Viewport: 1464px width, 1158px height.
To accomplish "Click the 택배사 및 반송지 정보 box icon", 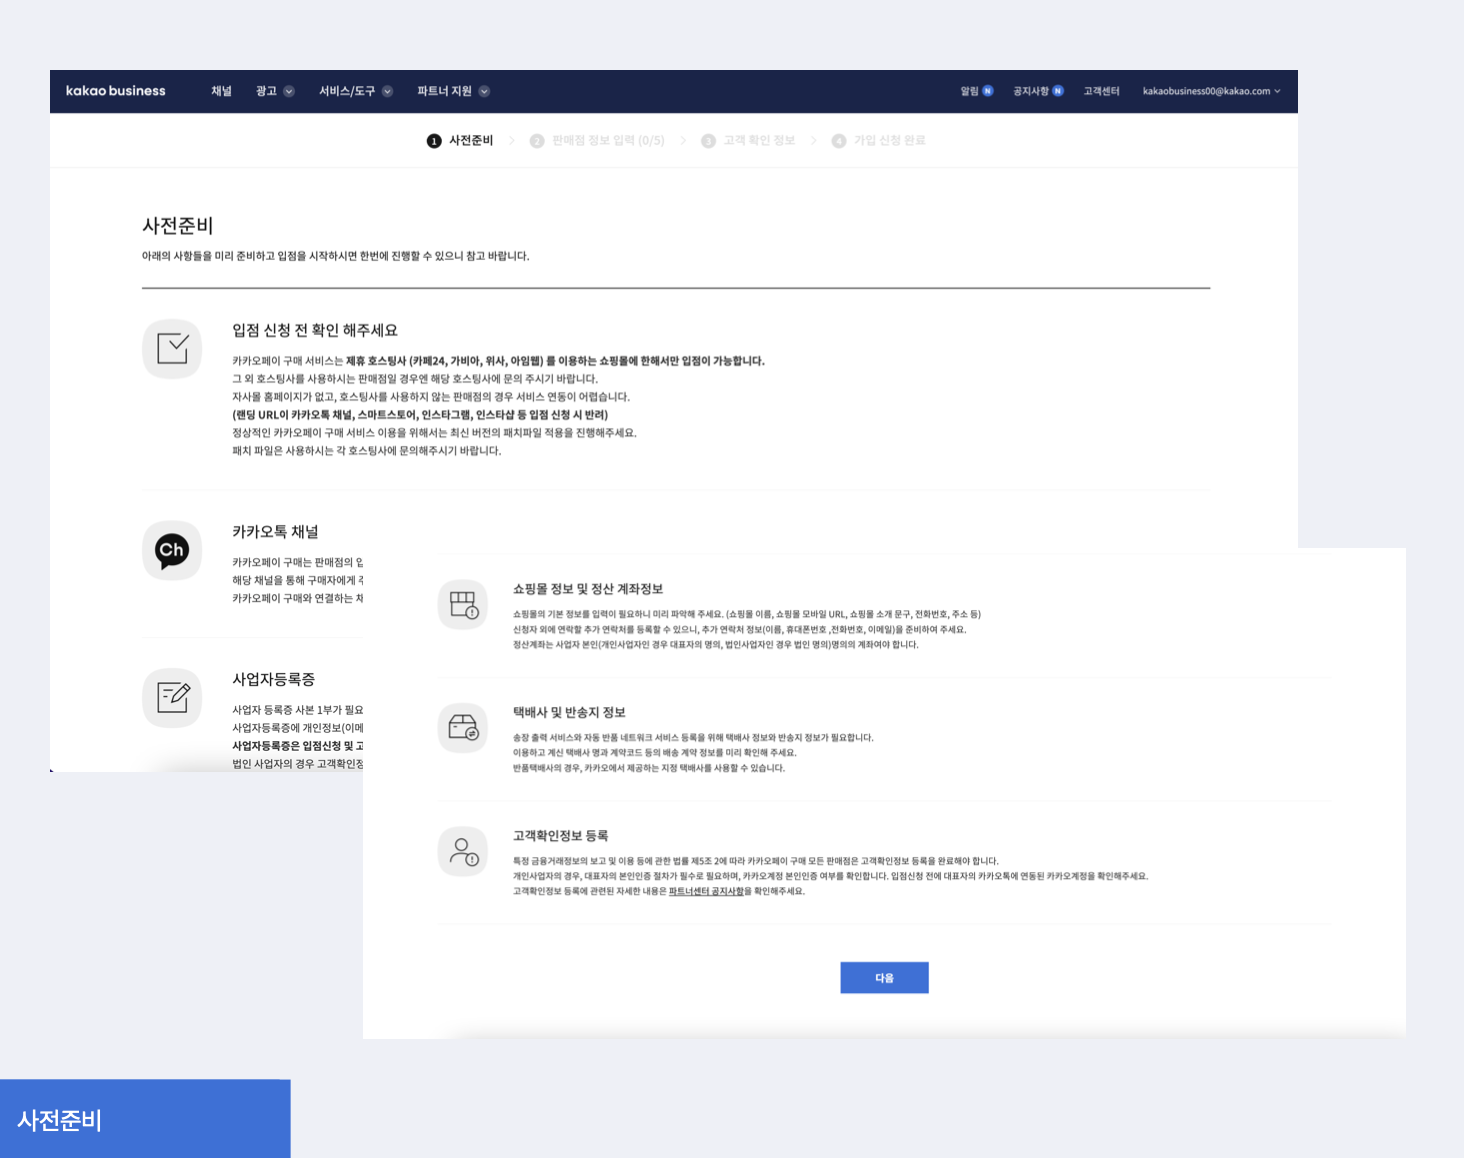I will tap(463, 728).
